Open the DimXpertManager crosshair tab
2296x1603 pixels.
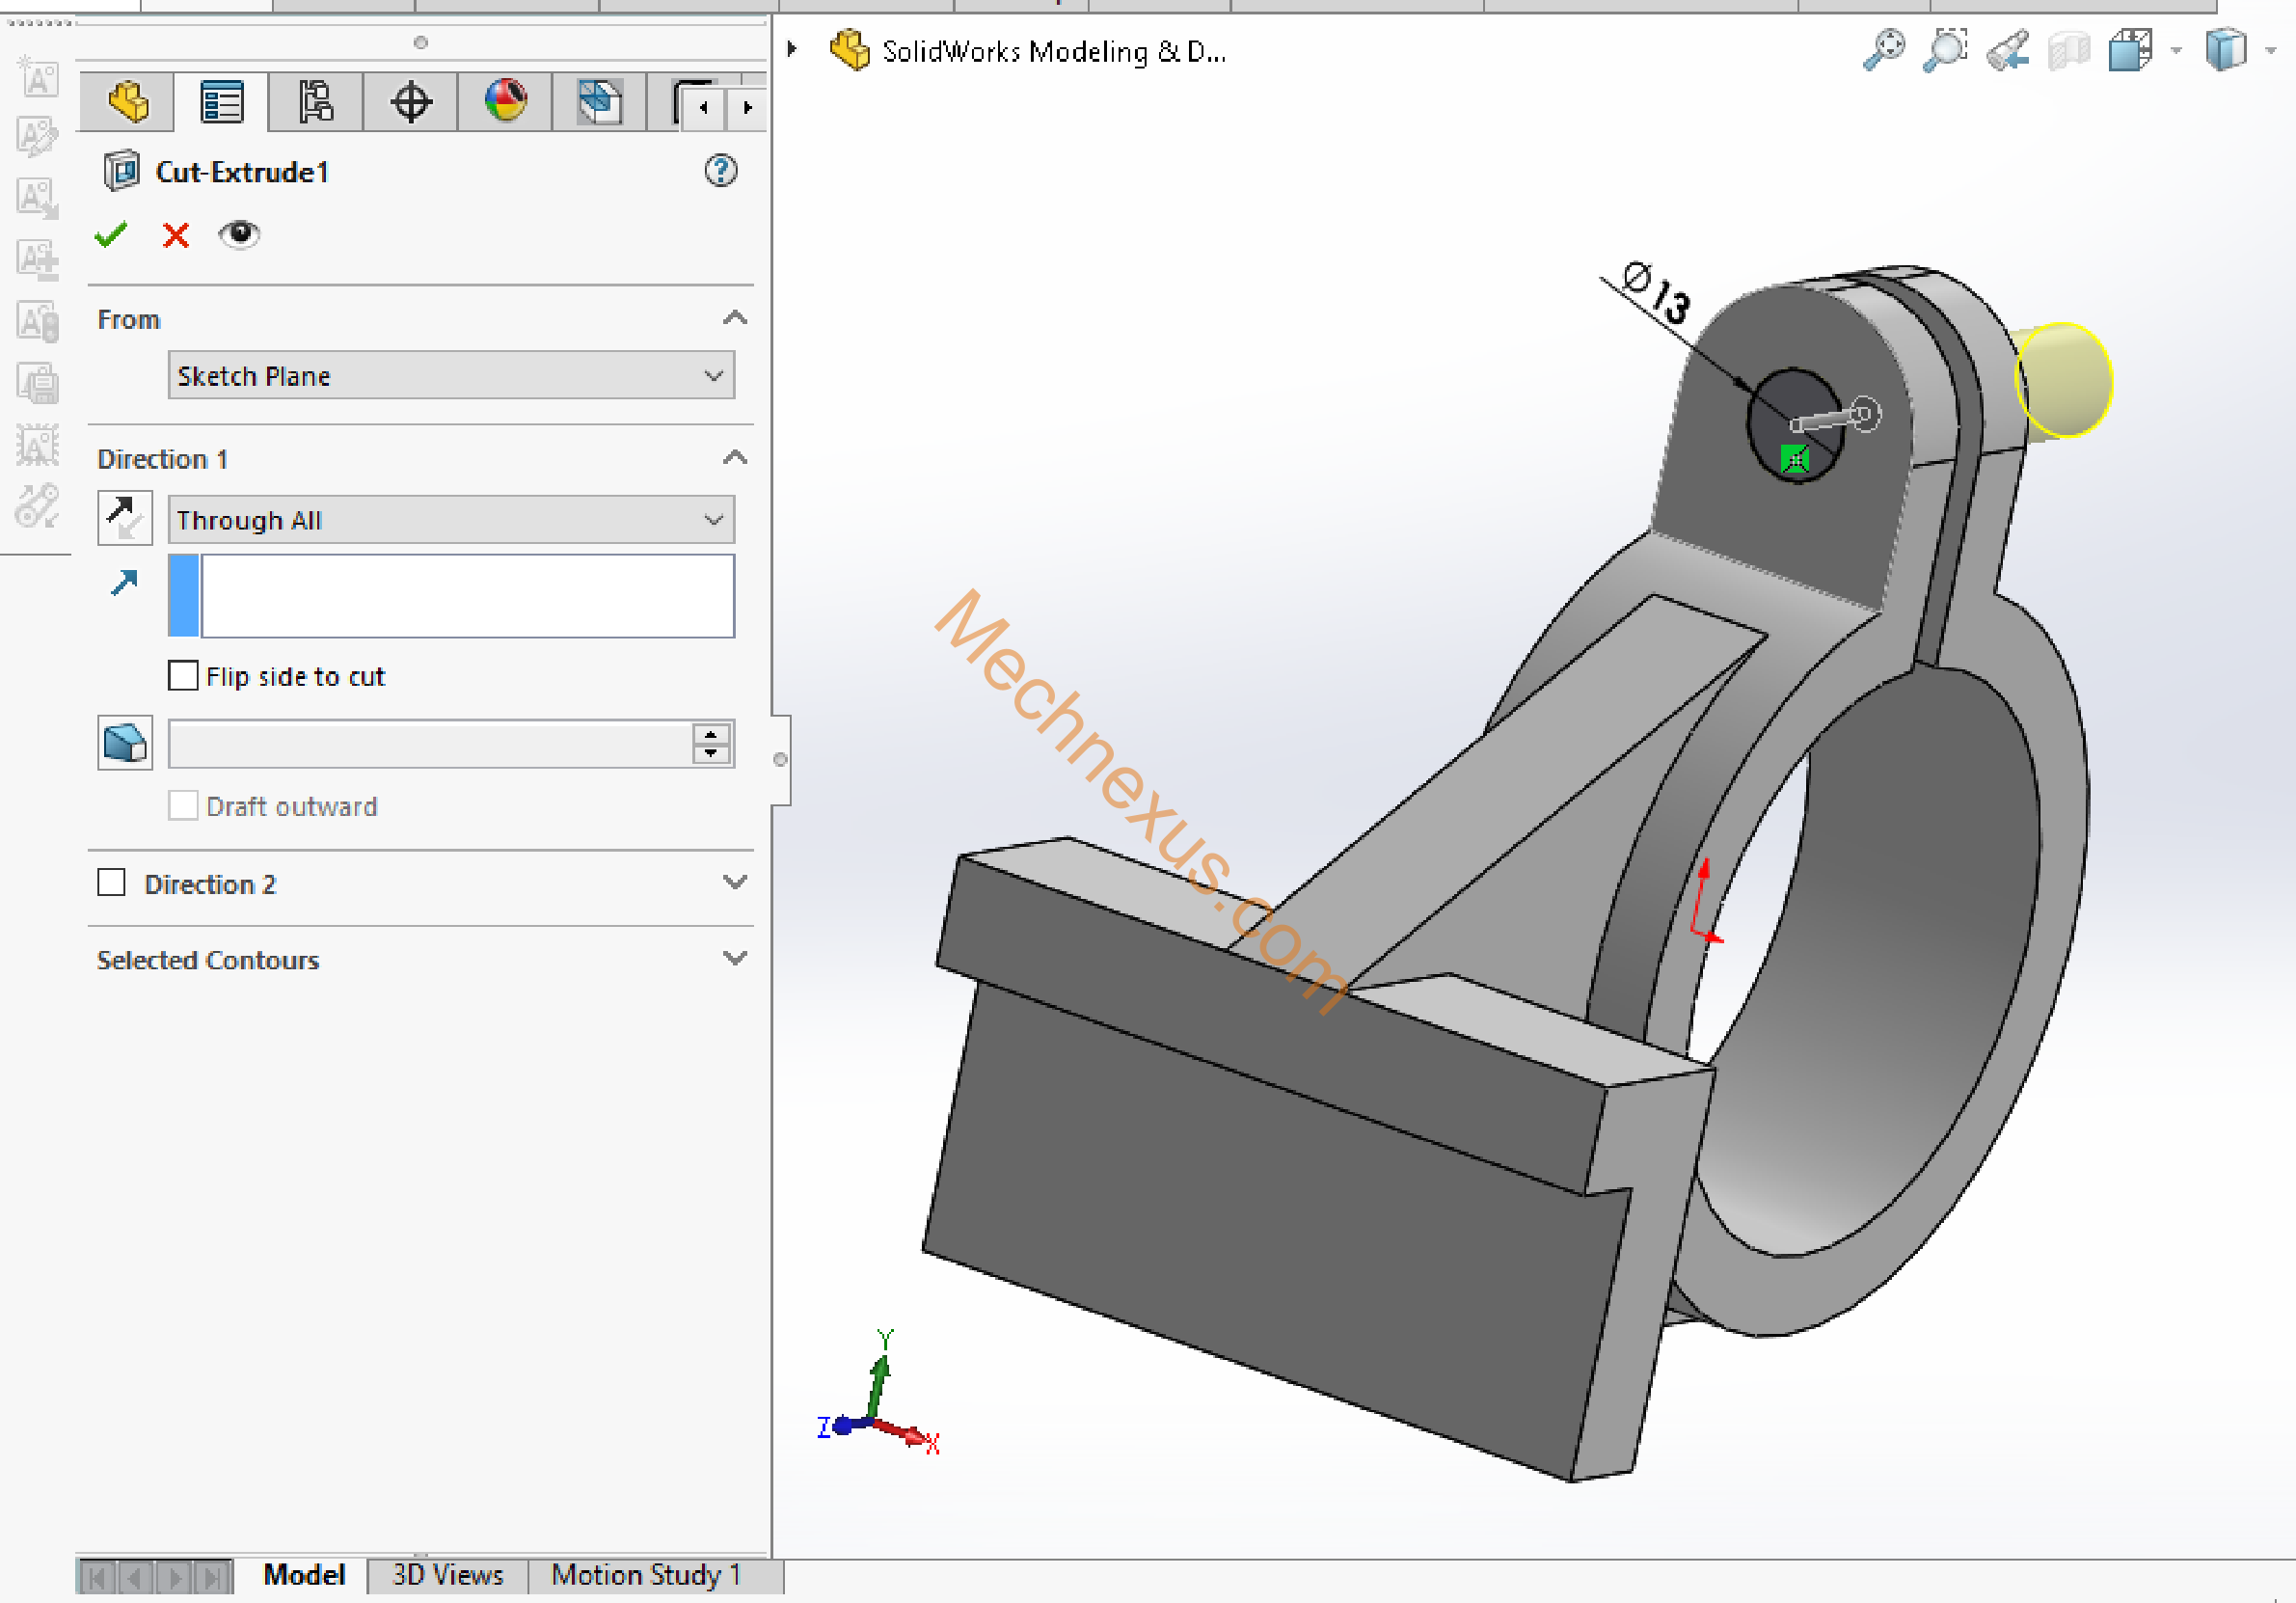click(x=410, y=102)
